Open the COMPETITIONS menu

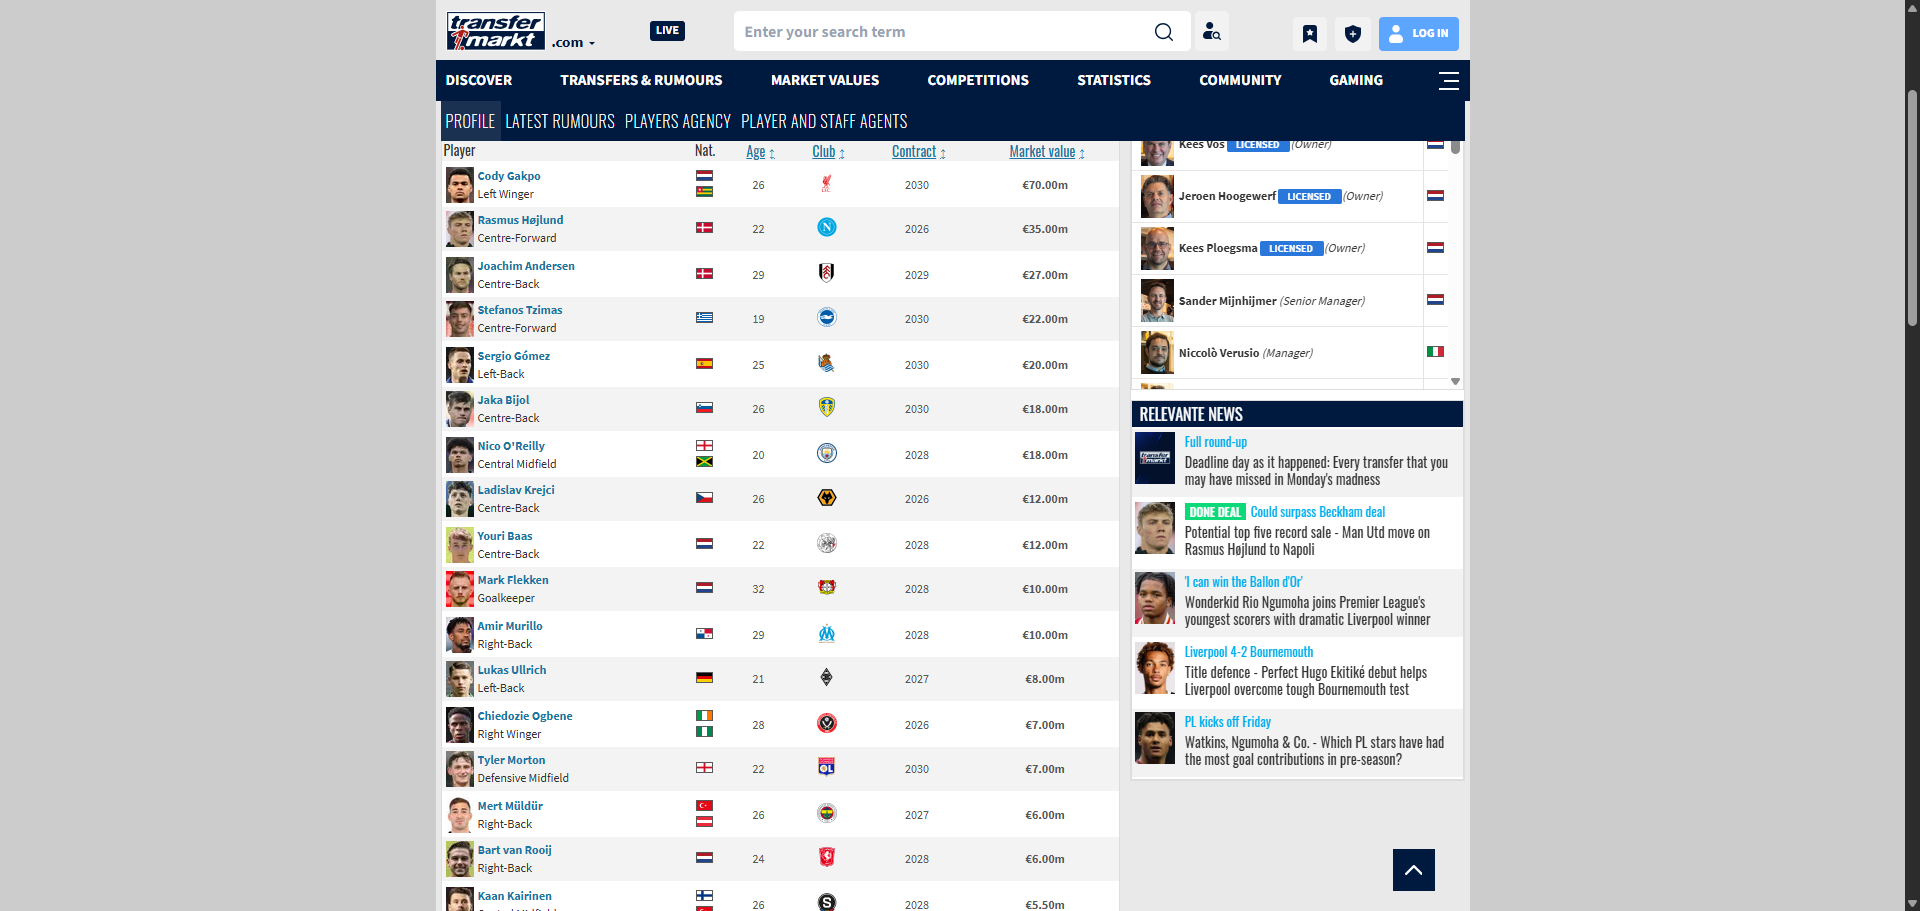coord(978,80)
